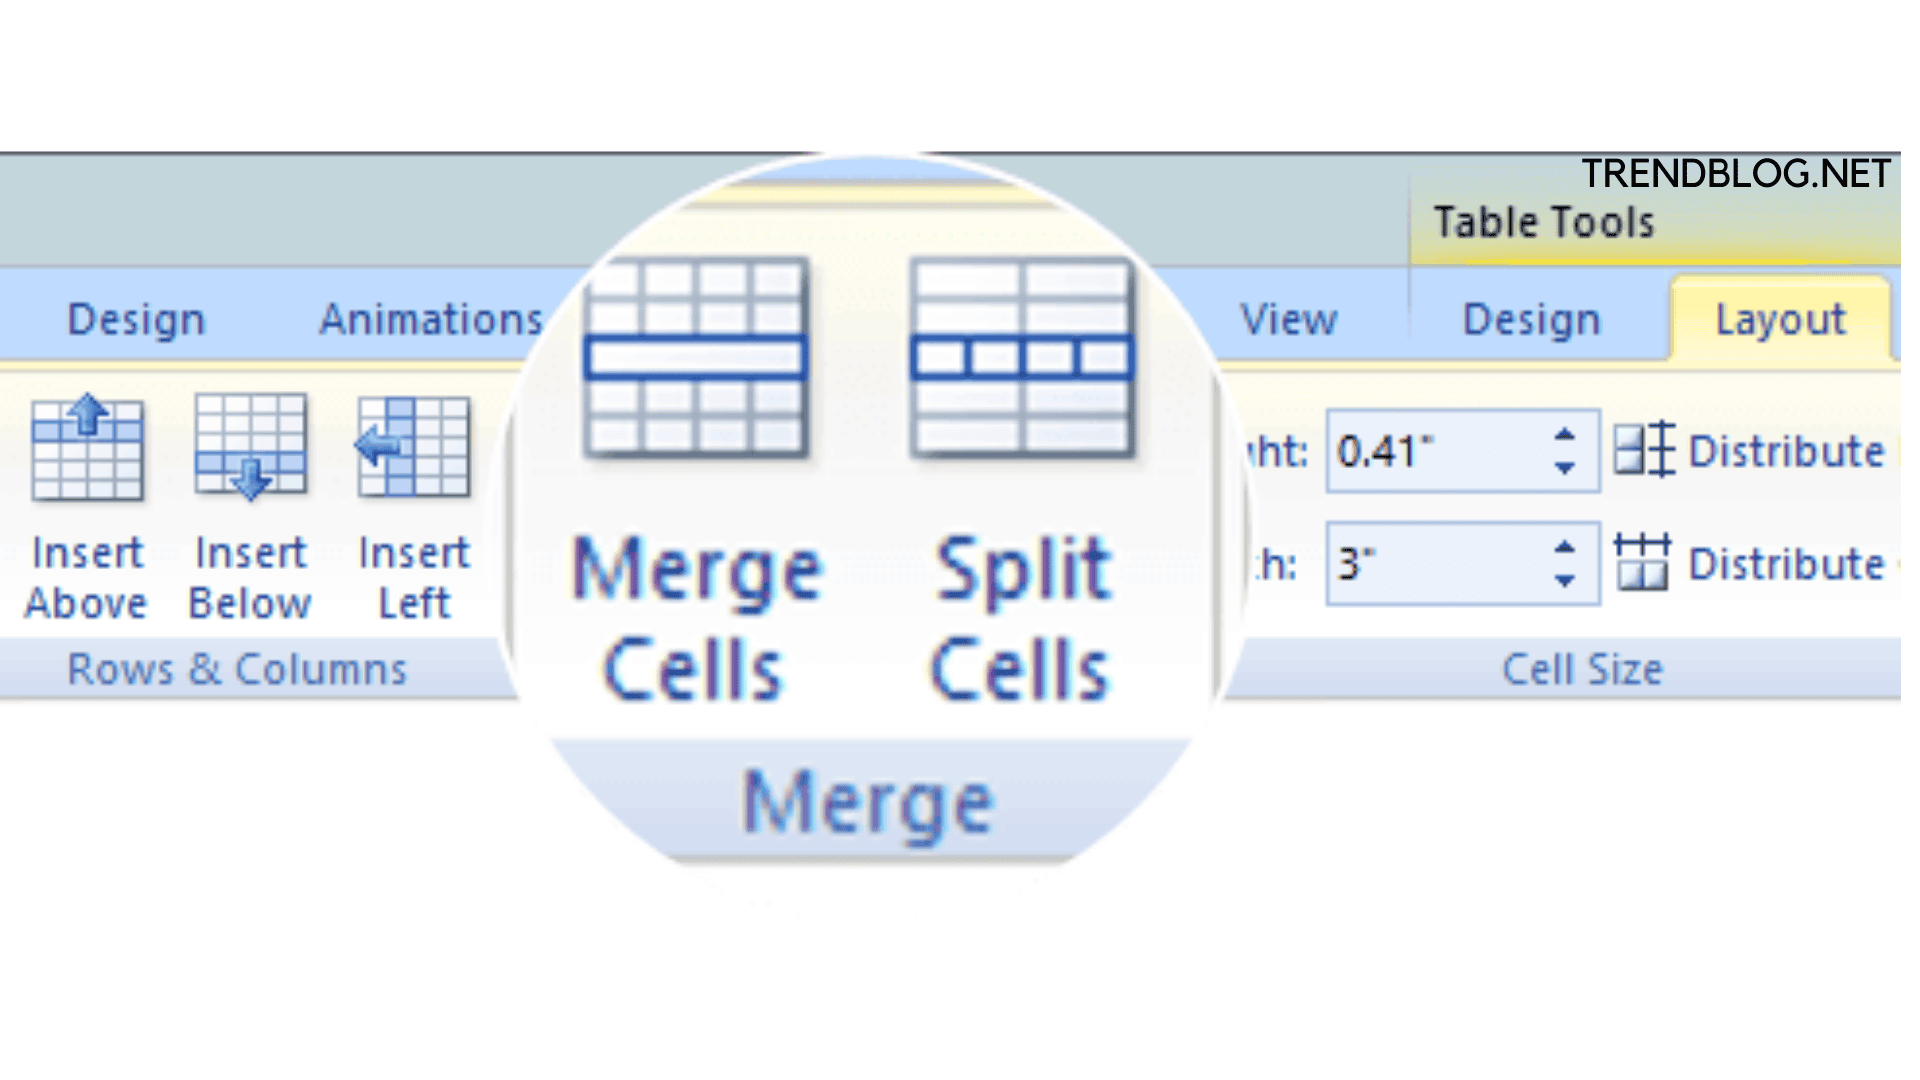Toggle the Table Tools Design tab
1920x1080 pixels.
[1527, 318]
